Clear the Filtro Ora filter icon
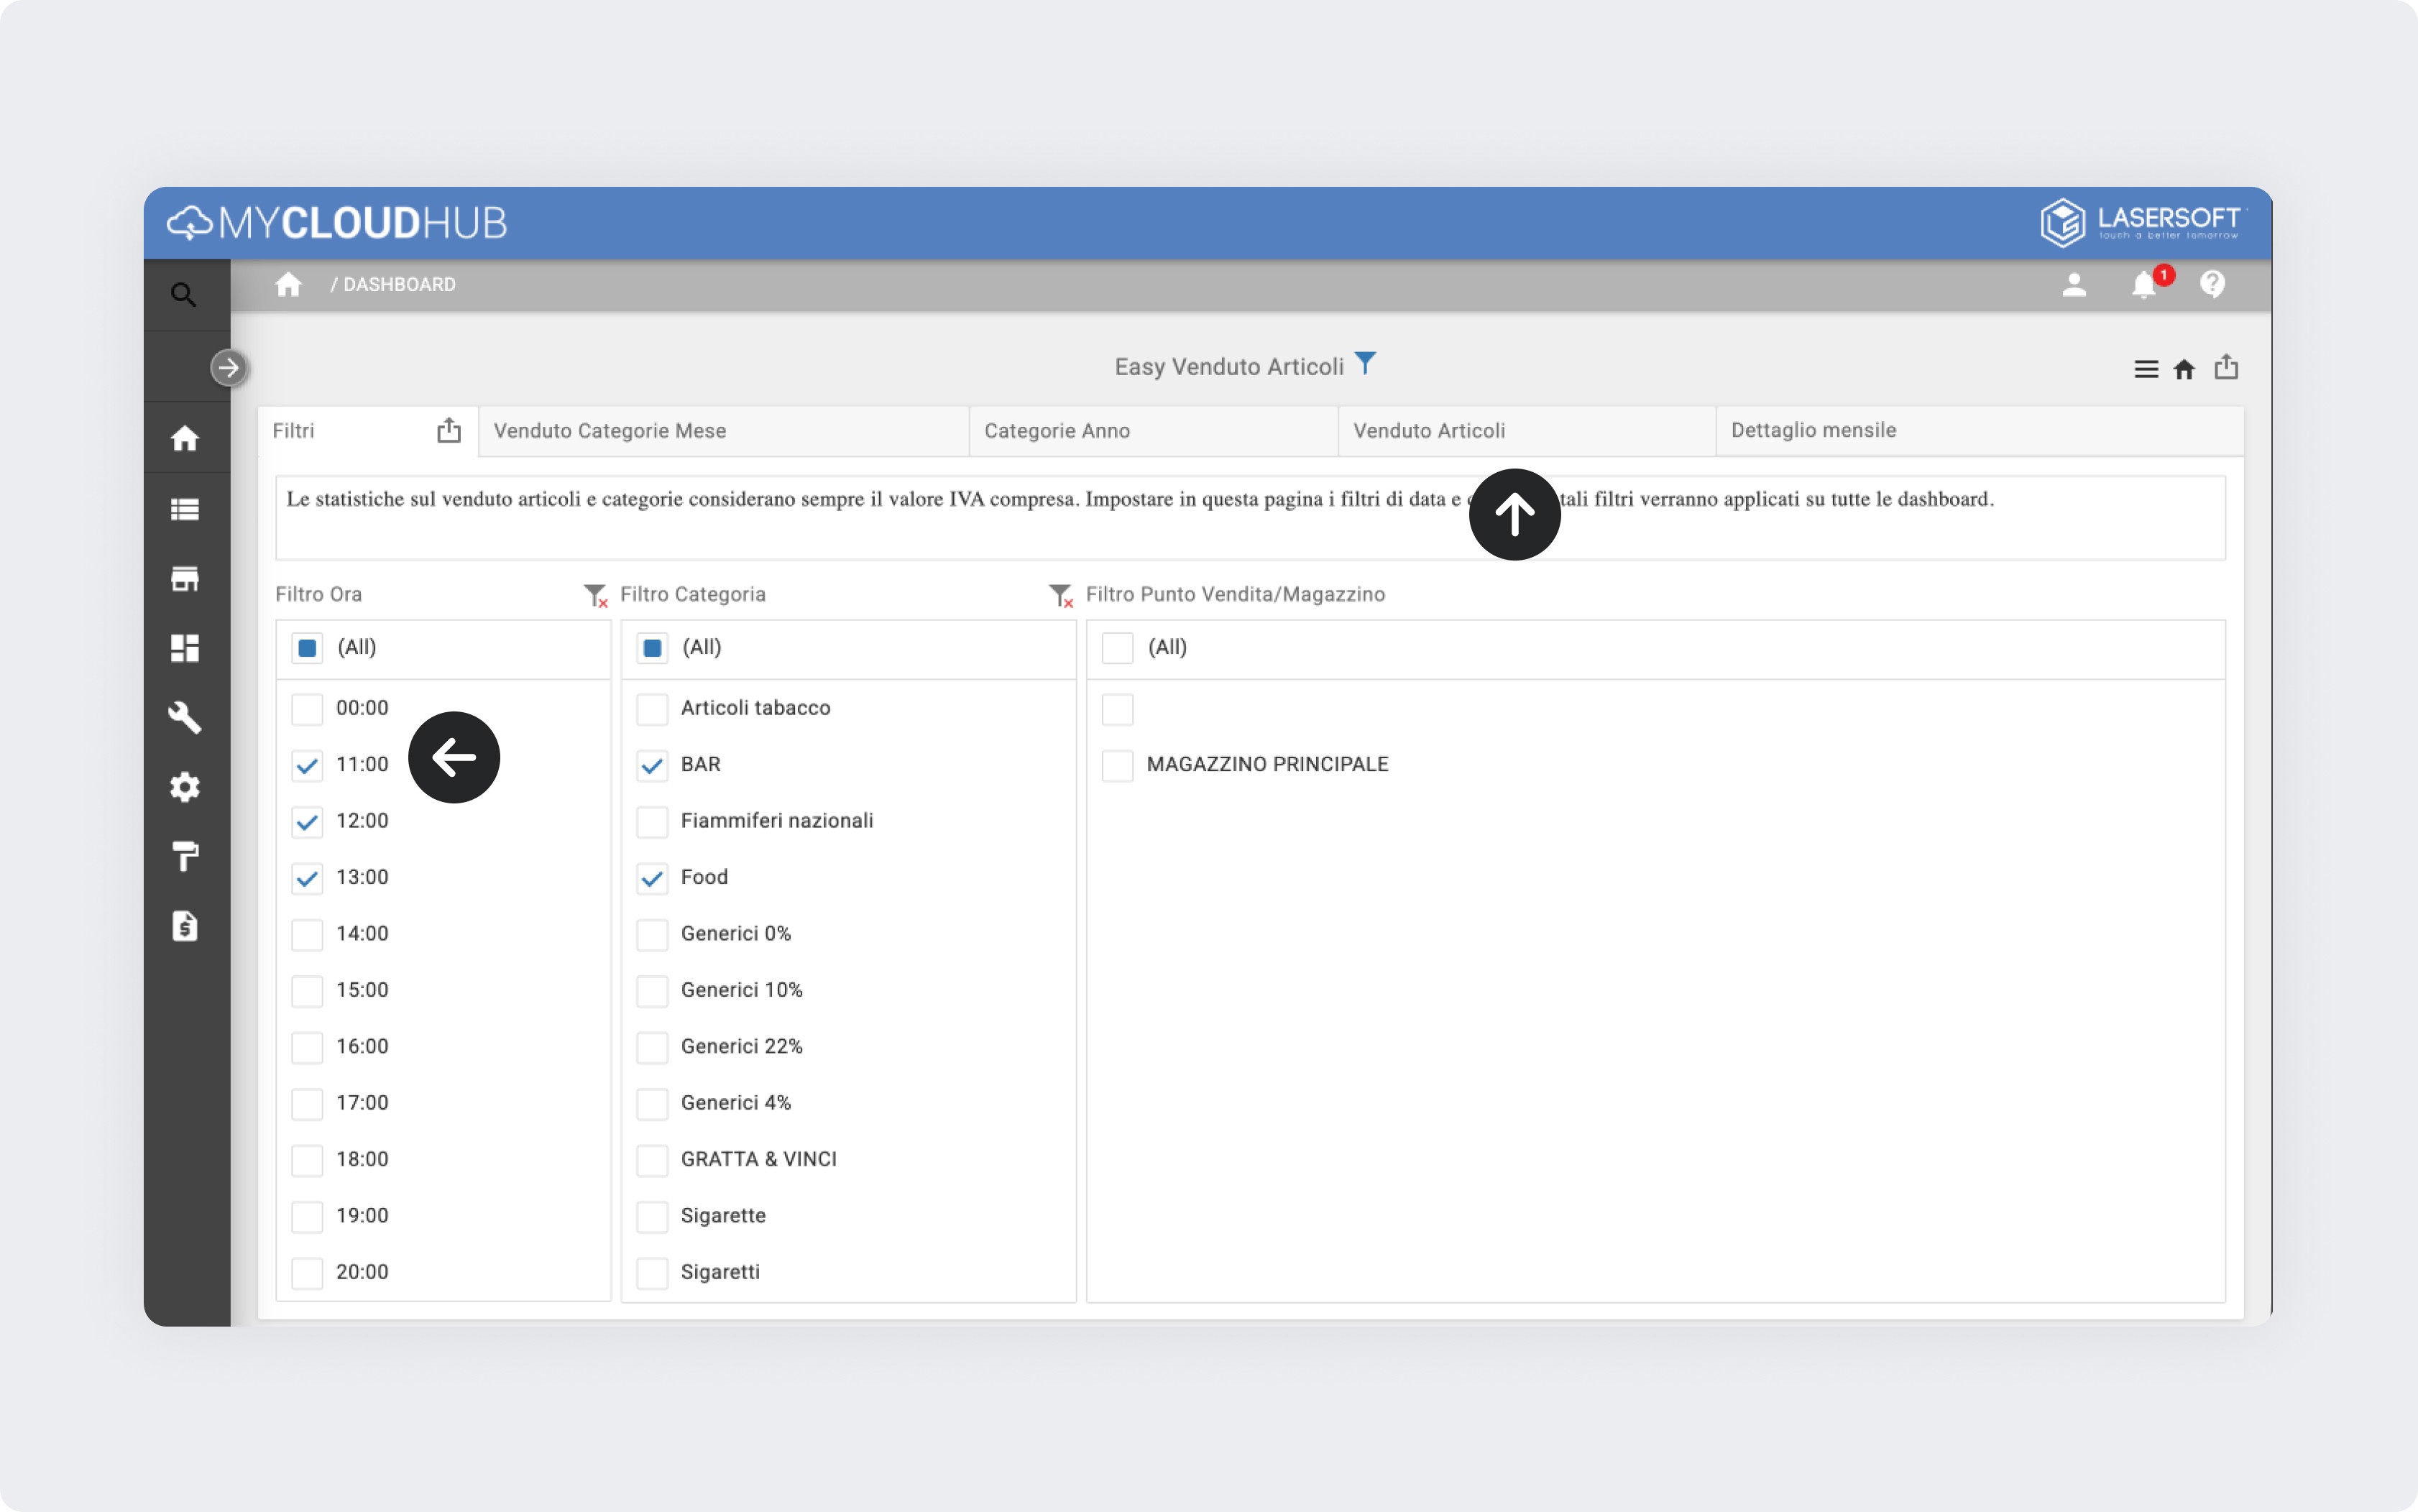This screenshot has height=1512, width=2418. [x=595, y=596]
